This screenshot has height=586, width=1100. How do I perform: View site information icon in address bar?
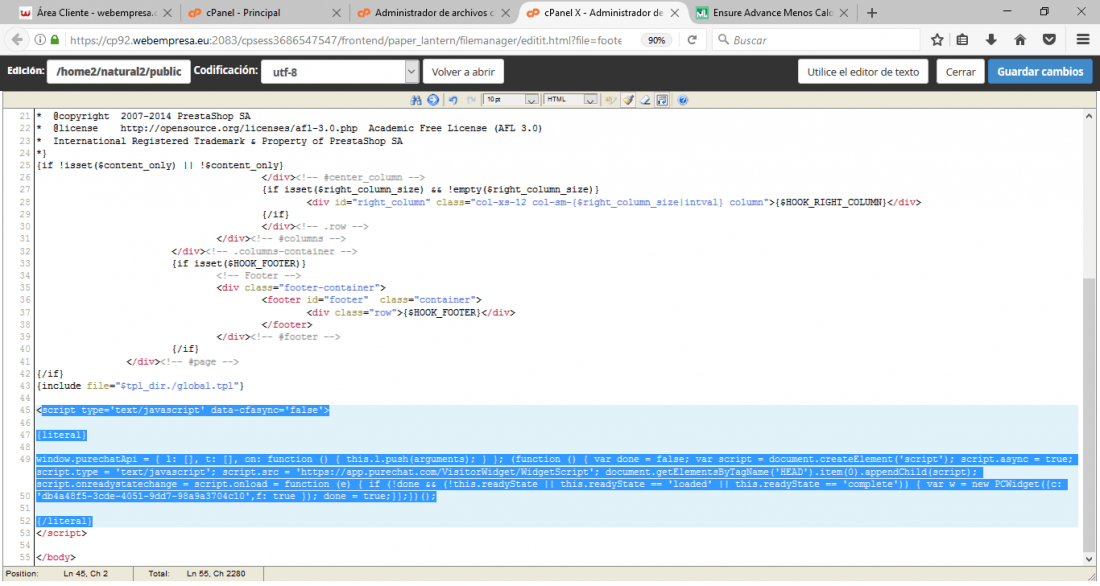[40, 40]
